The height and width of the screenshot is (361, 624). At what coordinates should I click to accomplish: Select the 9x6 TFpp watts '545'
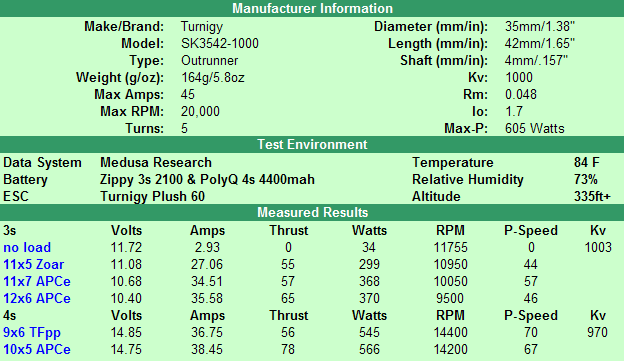click(369, 333)
